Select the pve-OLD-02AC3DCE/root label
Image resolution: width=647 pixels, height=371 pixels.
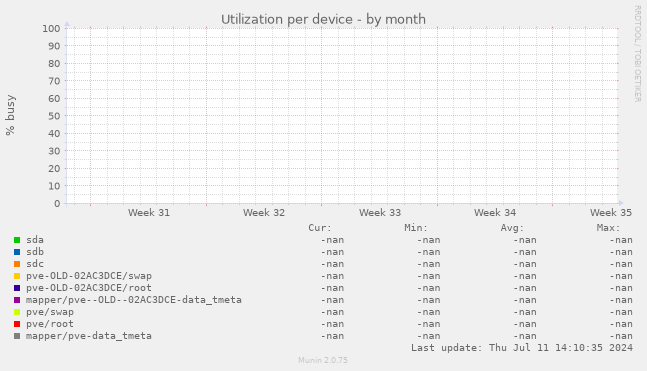pyautogui.click(x=89, y=288)
